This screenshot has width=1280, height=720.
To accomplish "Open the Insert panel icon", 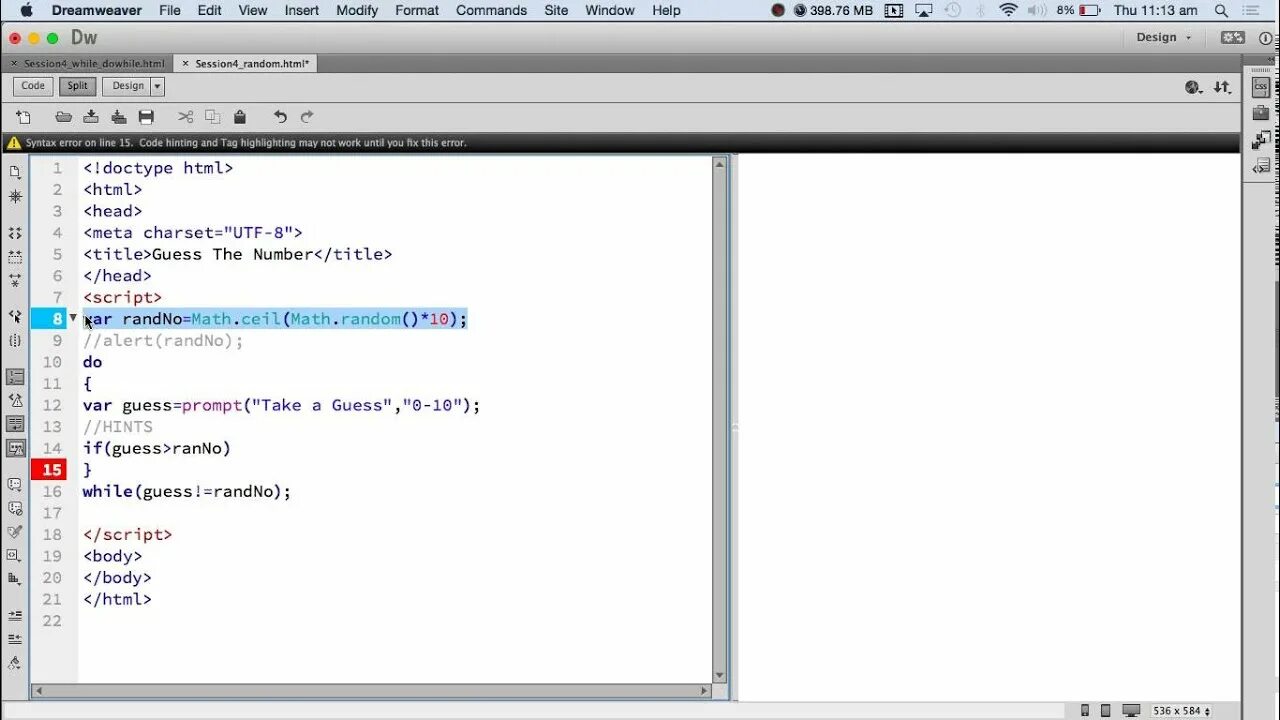I will pos(1261,140).
